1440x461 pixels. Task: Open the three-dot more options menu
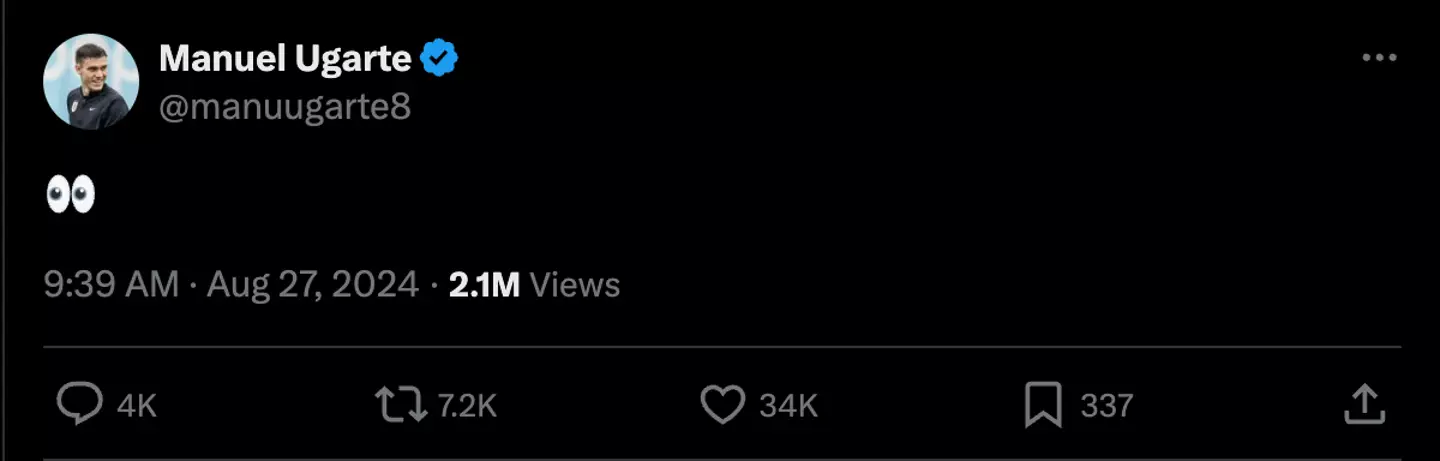click(x=1379, y=59)
